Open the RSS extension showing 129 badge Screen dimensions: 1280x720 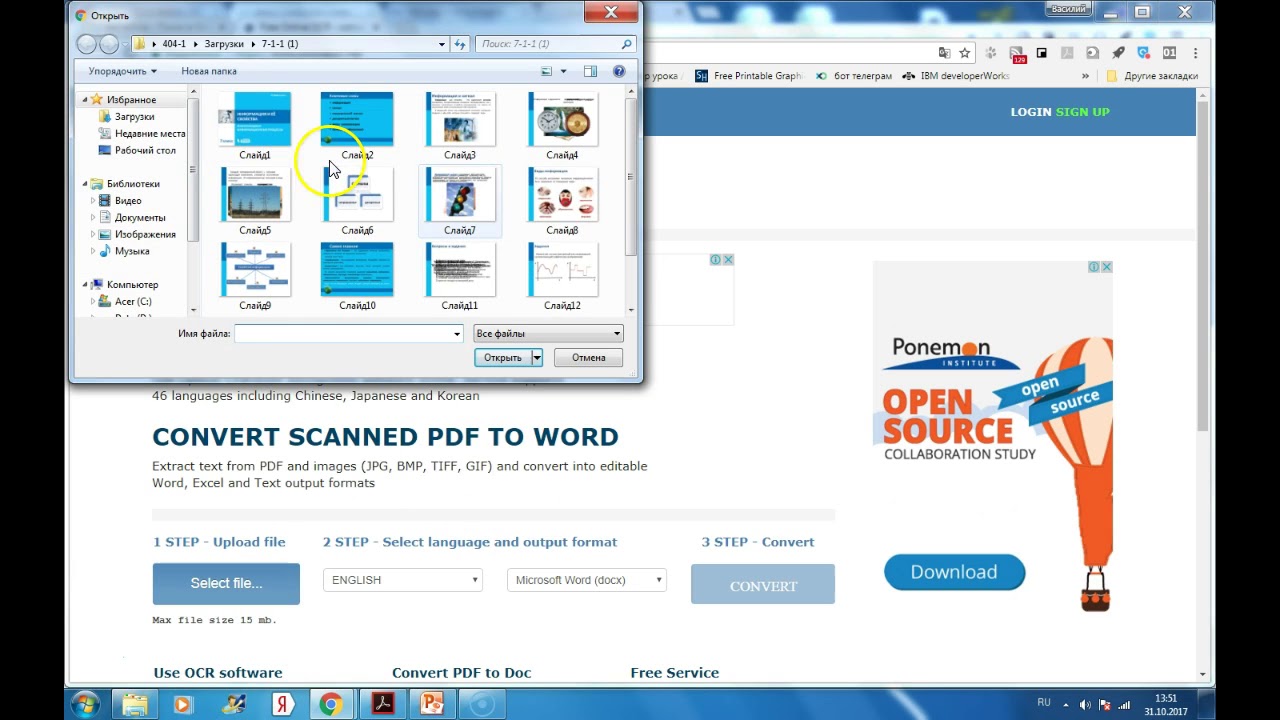click(x=1017, y=53)
